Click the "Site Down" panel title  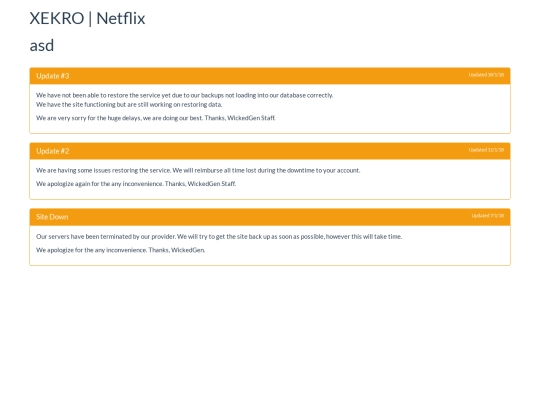point(52,217)
